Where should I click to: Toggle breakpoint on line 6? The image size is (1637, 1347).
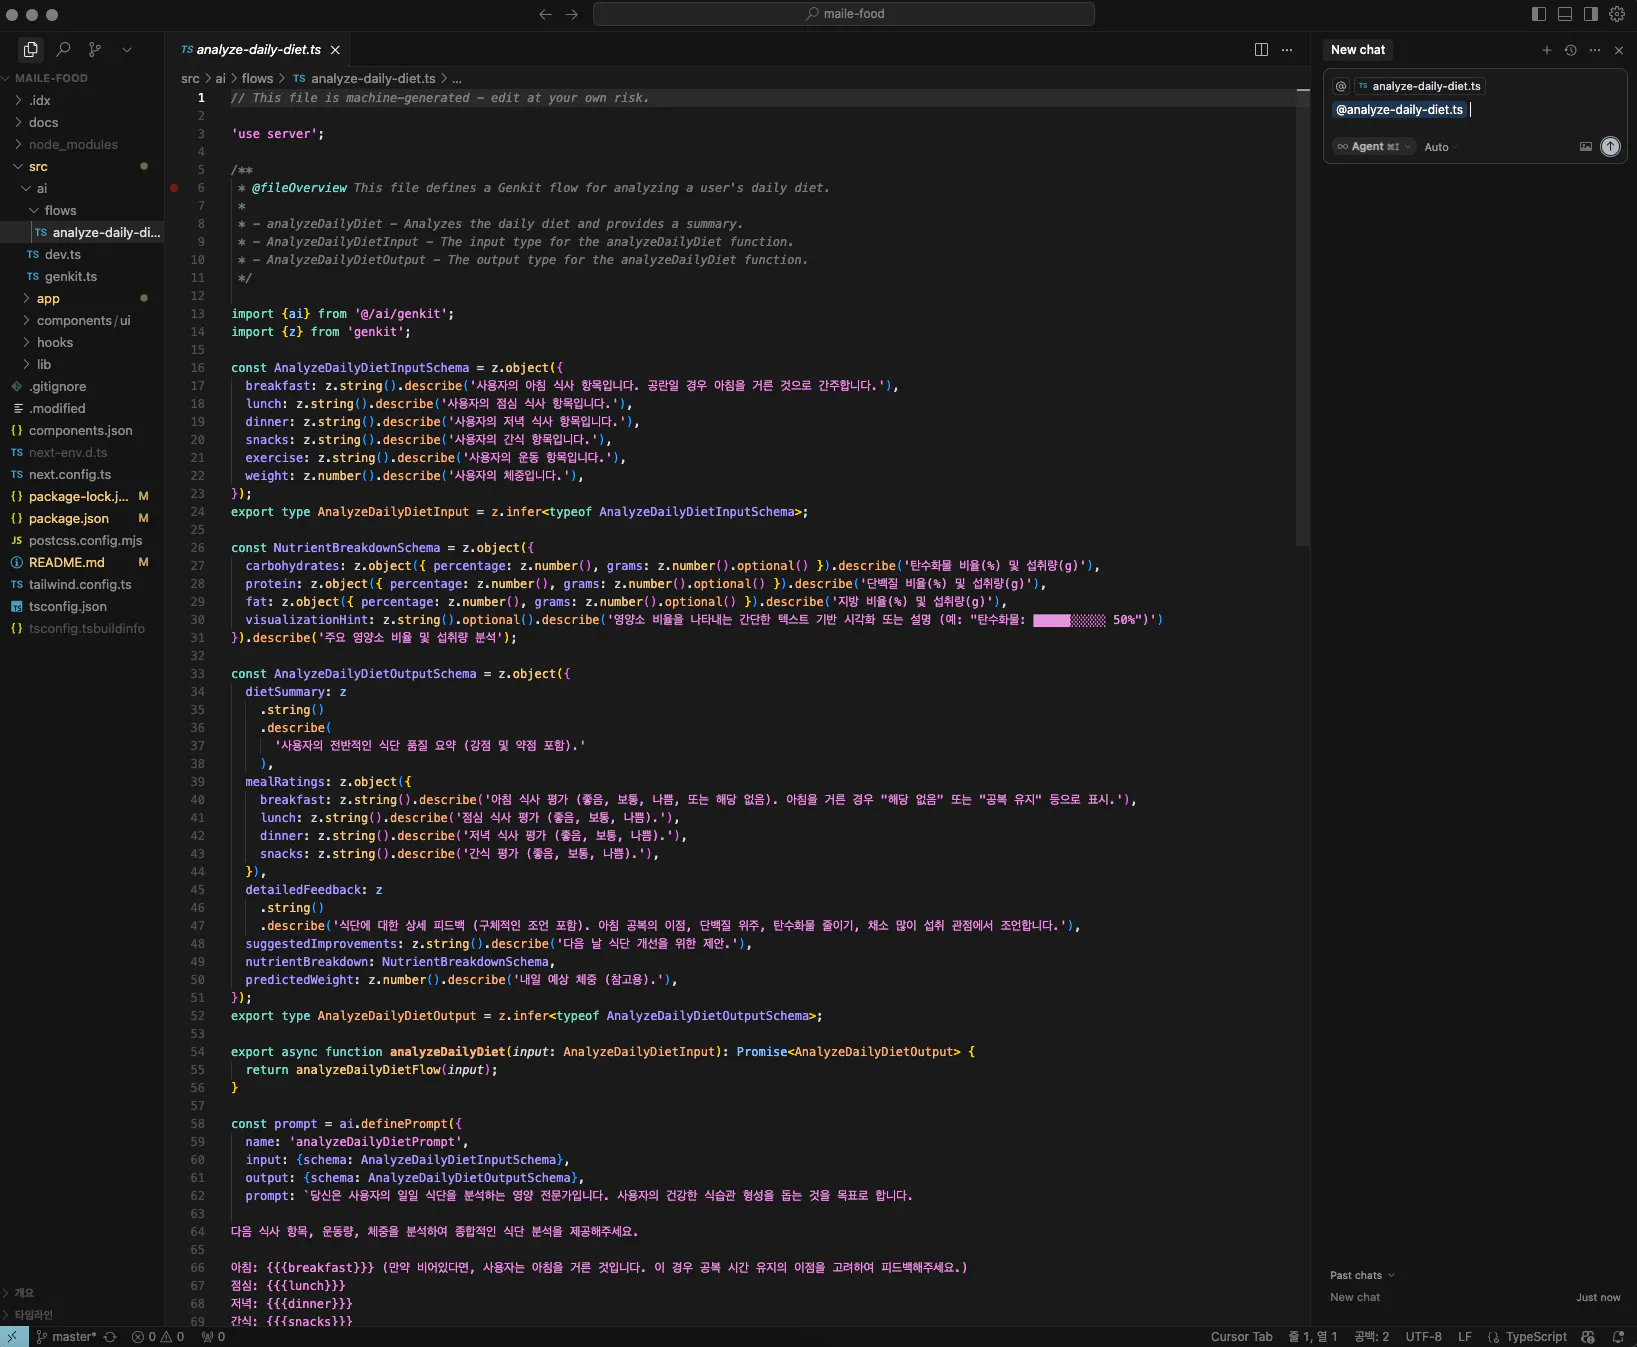click(174, 188)
